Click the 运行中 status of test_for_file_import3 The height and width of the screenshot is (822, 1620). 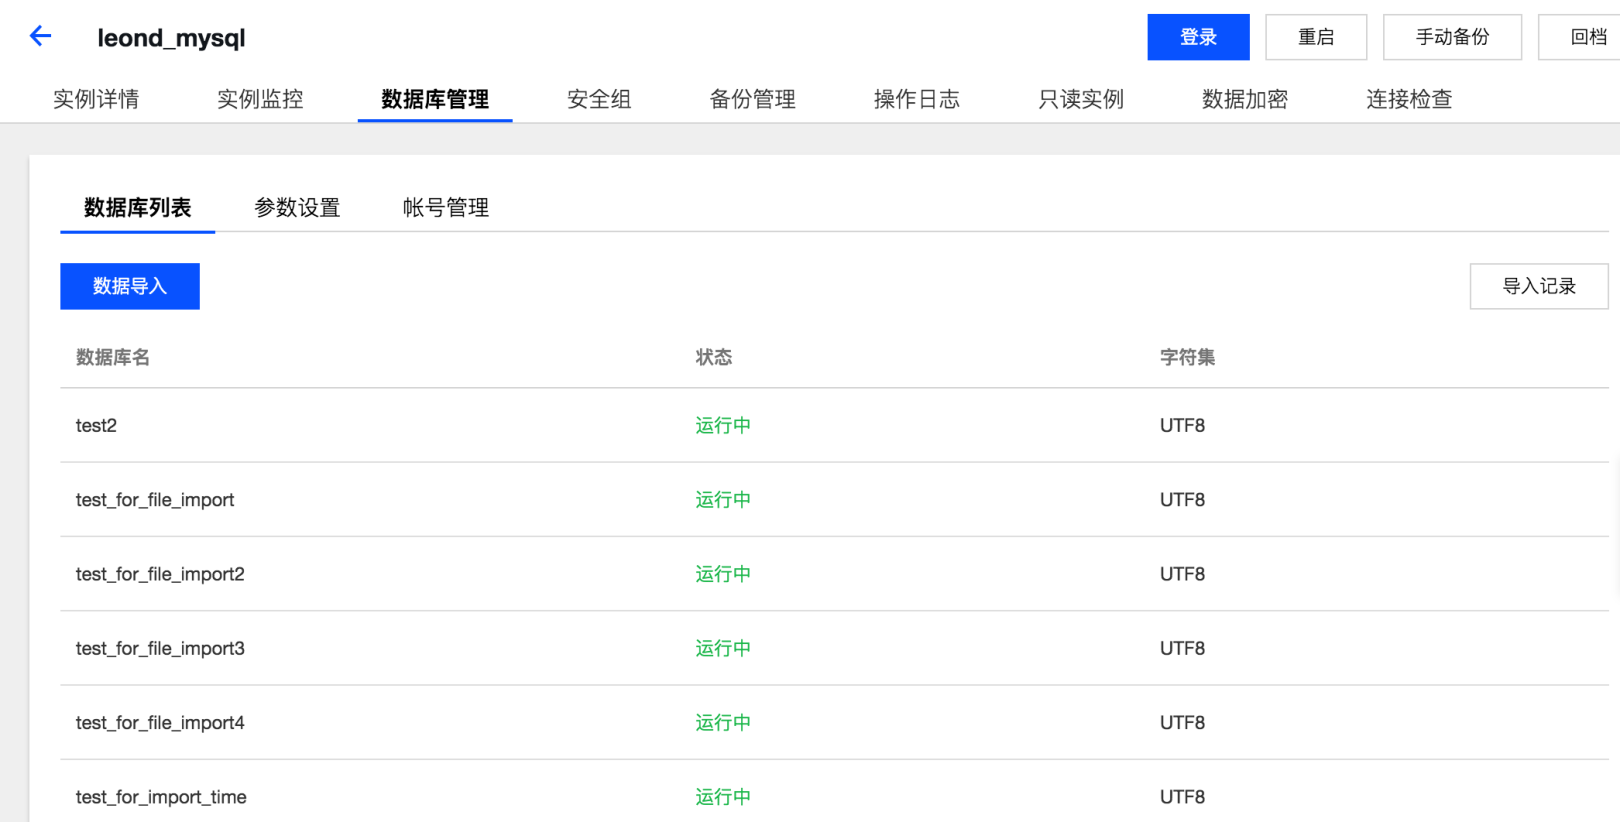click(723, 648)
